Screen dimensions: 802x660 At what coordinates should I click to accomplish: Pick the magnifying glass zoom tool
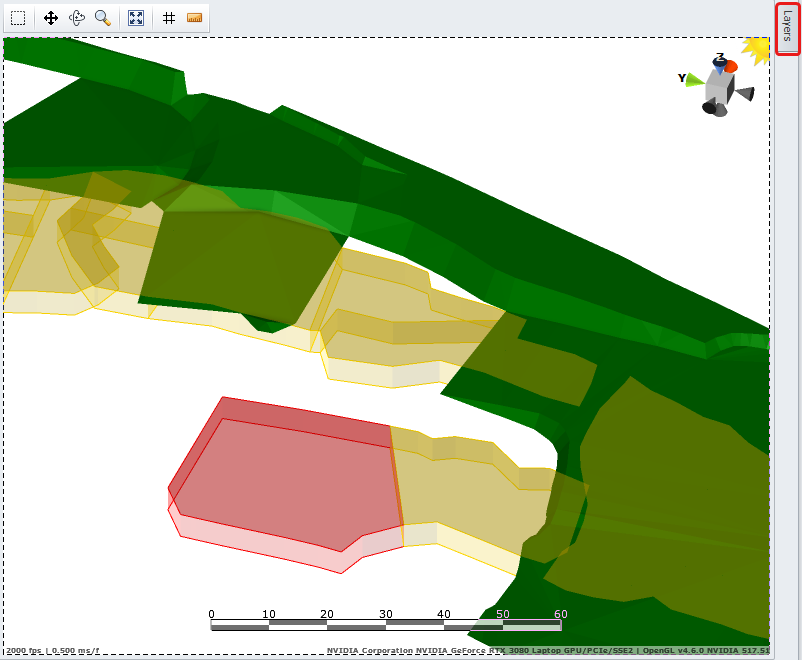point(103,18)
